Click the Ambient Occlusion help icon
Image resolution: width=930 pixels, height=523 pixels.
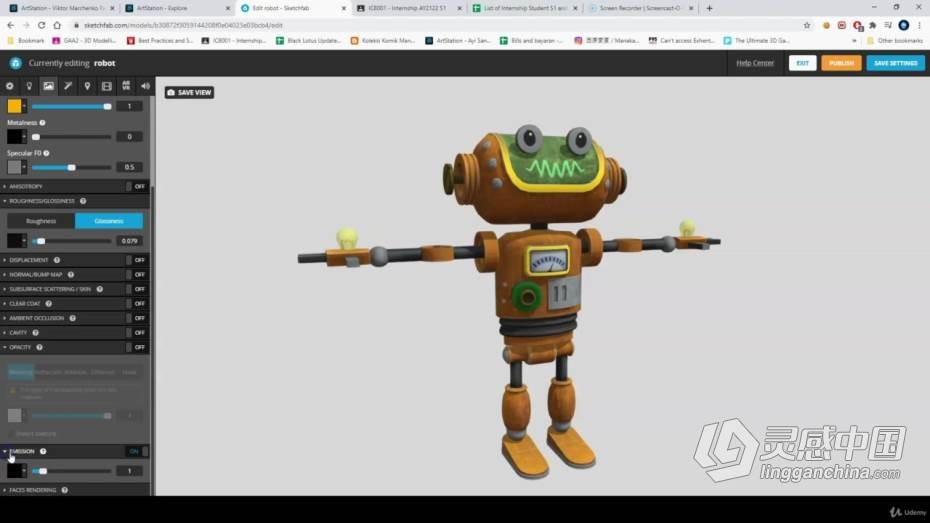(x=72, y=318)
